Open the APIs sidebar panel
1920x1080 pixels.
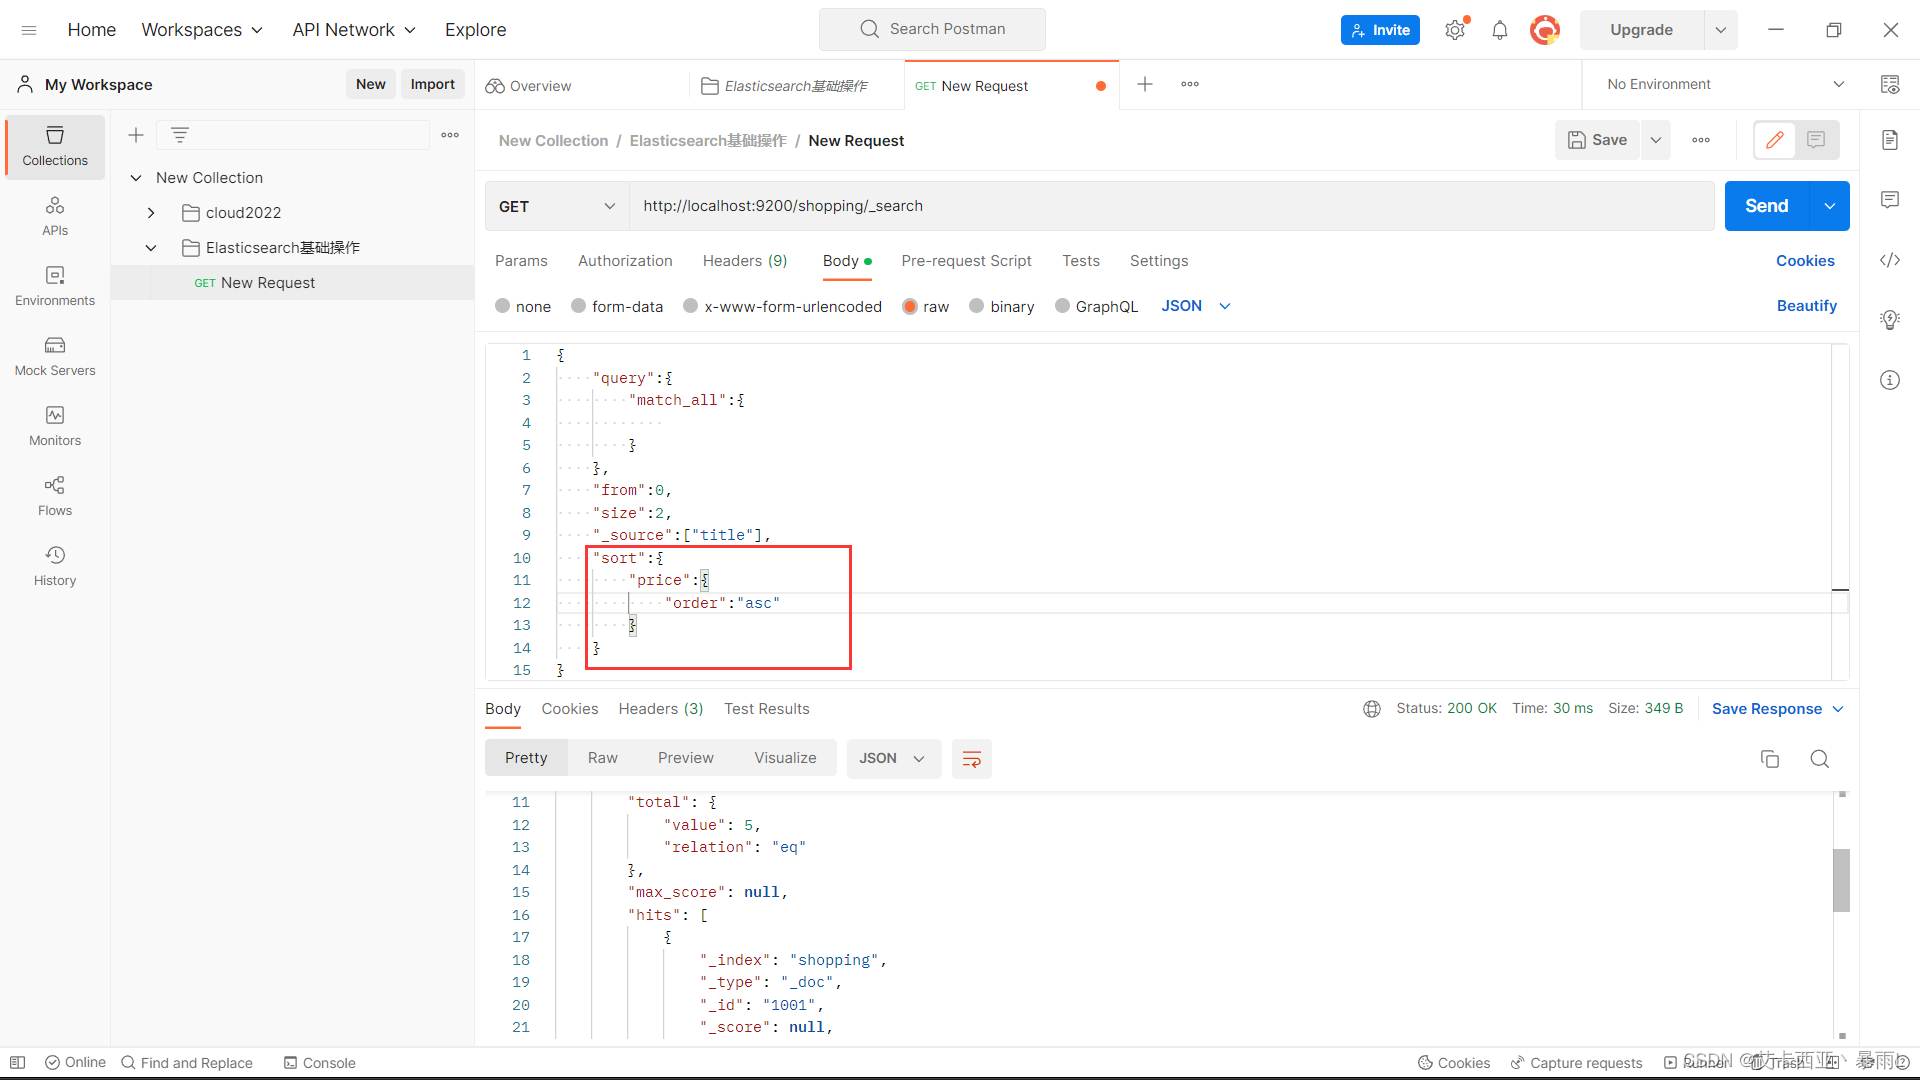55,216
